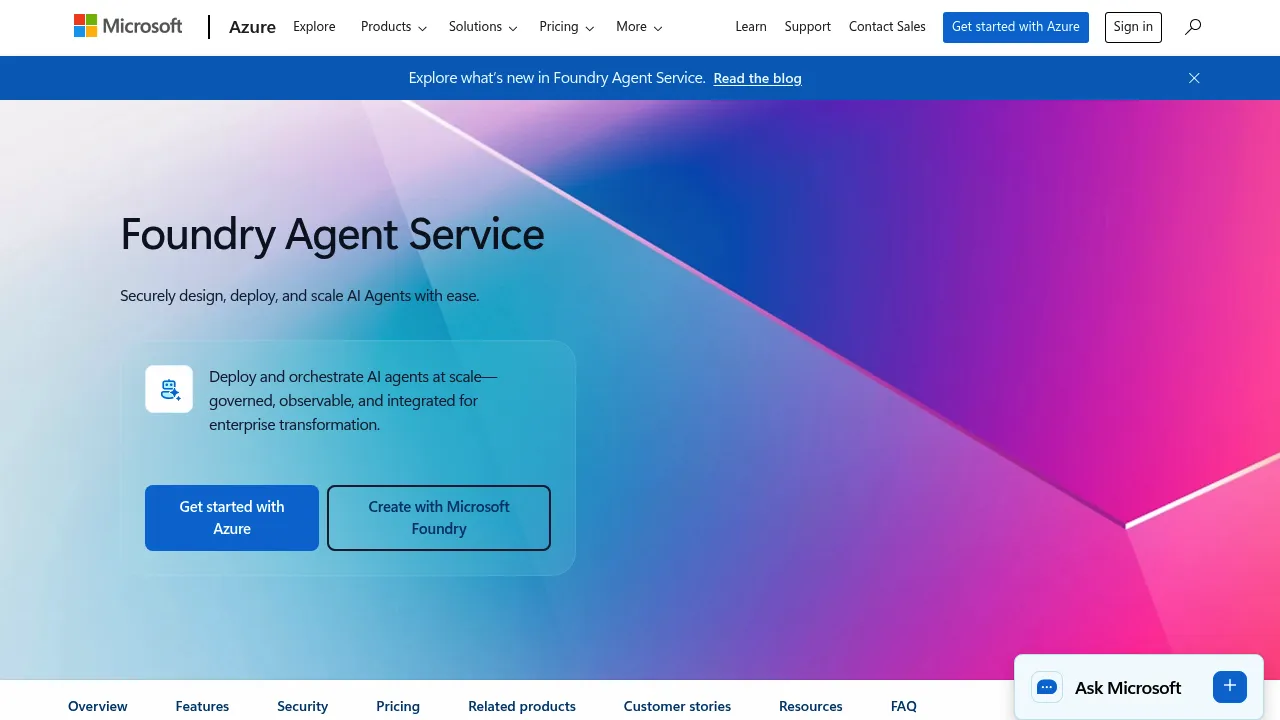The height and width of the screenshot is (720, 1280).
Task: Click the Ask Microsoft label
Action: [x=1128, y=687]
